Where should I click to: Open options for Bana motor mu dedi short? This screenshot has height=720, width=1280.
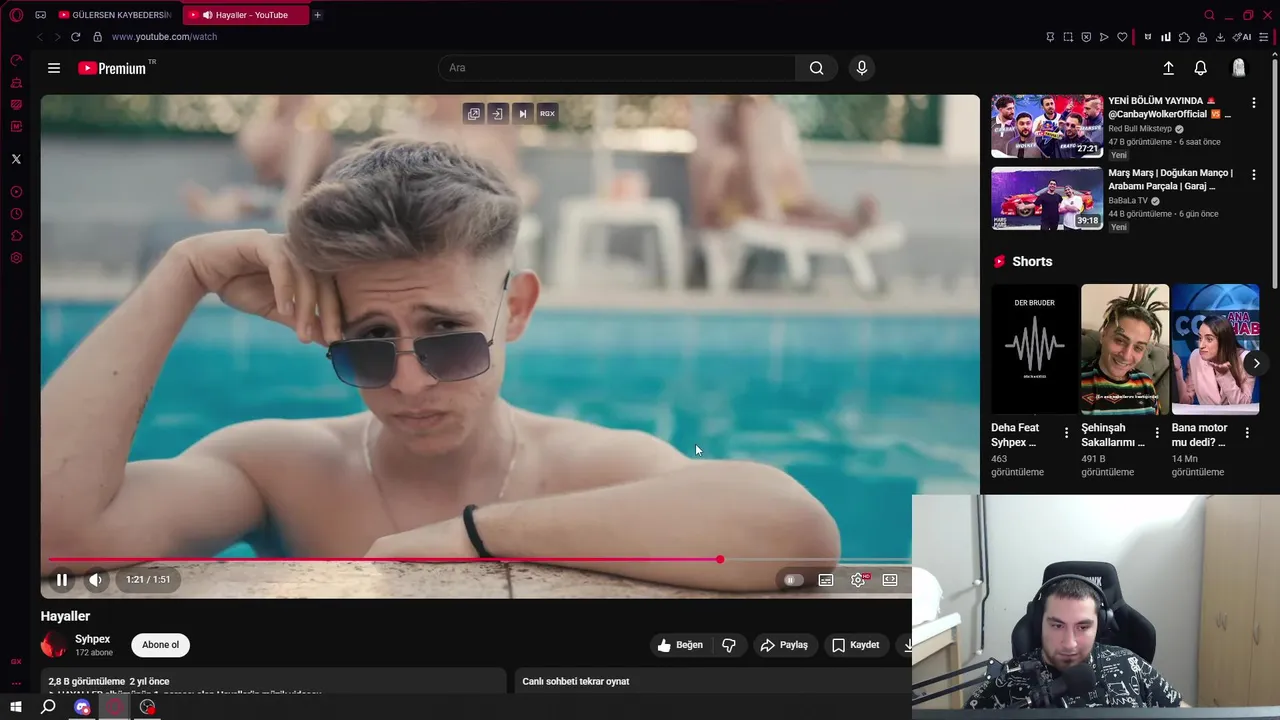(1247, 433)
